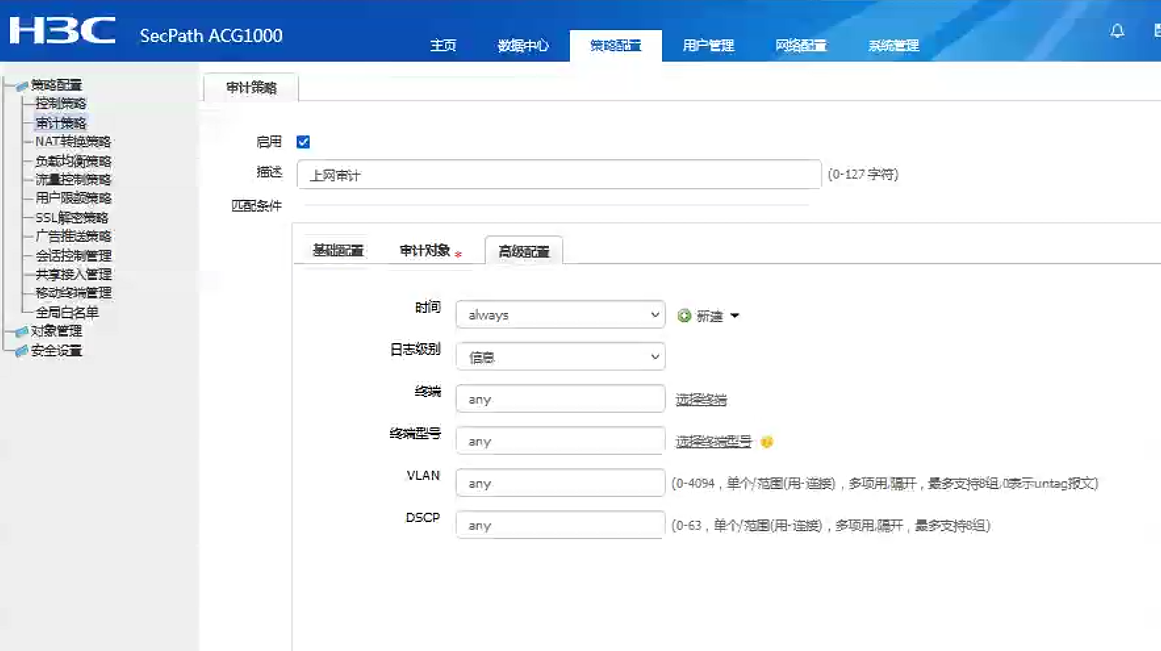Screen dimensions: 1161x651
Task: Open NAT转换策略 in the sidebar
Action: point(73,141)
